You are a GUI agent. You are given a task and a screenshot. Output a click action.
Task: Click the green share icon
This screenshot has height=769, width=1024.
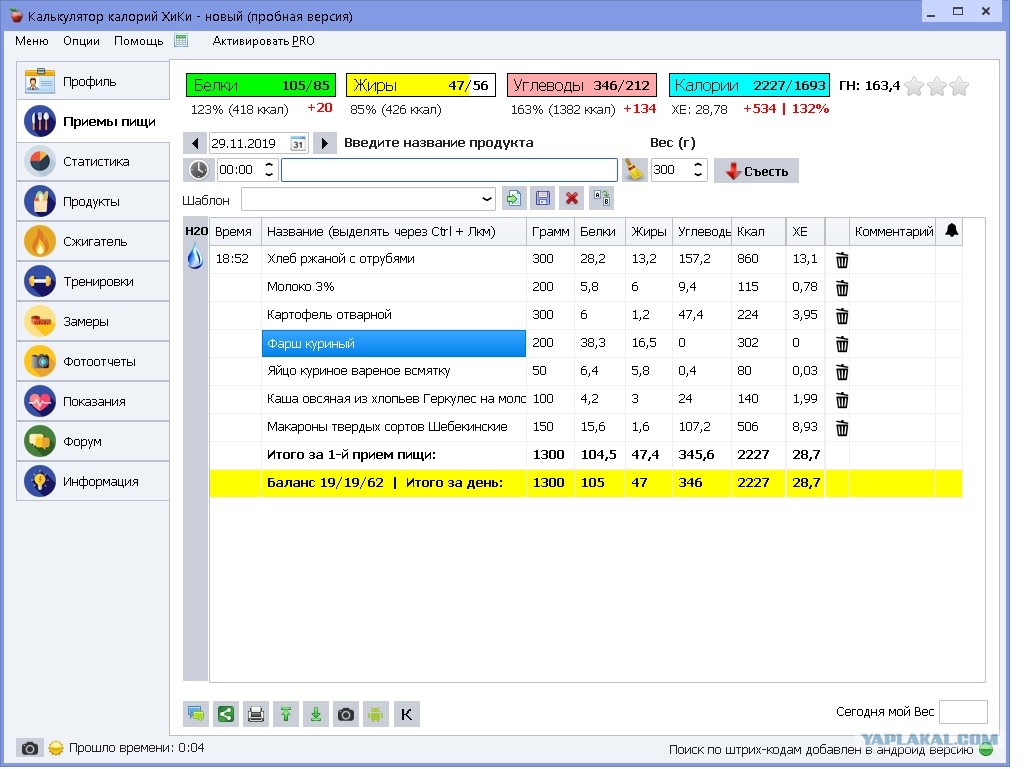[x=226, y=714]
